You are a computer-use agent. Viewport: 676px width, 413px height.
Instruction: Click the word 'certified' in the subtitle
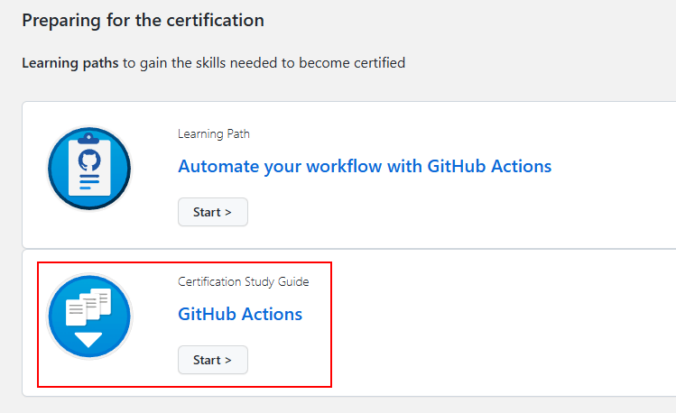[379, 63]
